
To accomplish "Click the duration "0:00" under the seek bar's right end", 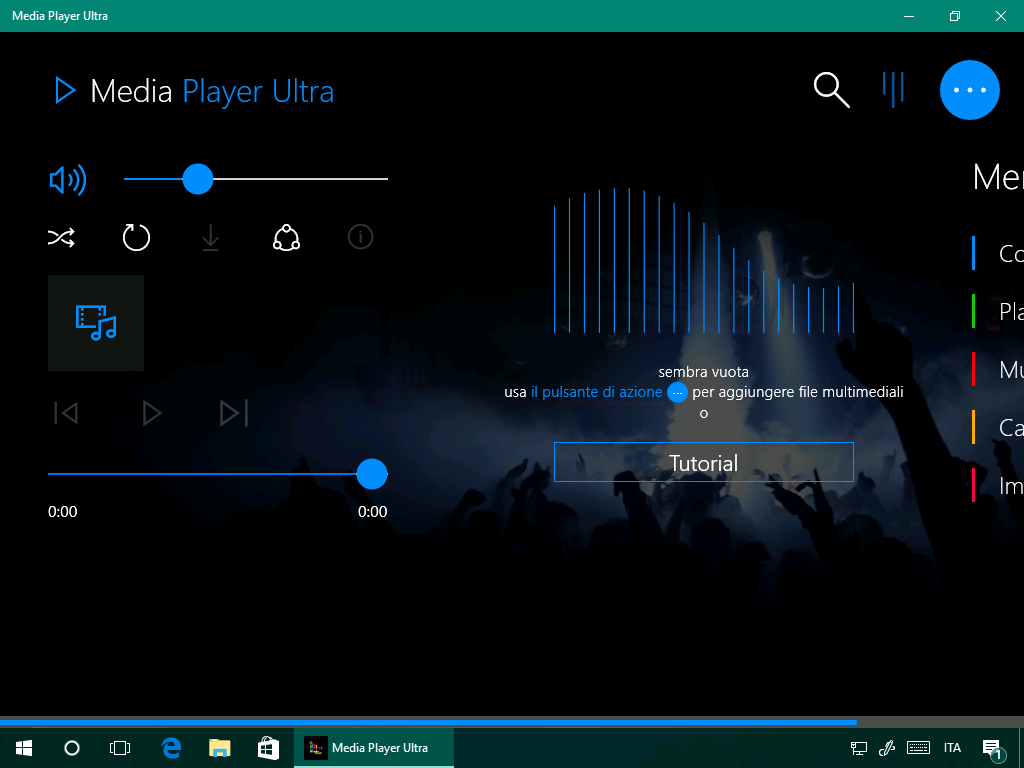I will 373,511.
